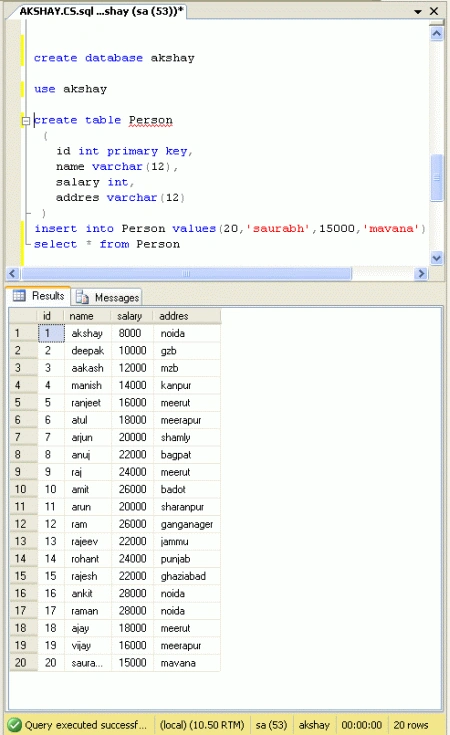Click the editor scroll down arrow
Viewport: 450px width, 735px height.
(x=436, y=258)
